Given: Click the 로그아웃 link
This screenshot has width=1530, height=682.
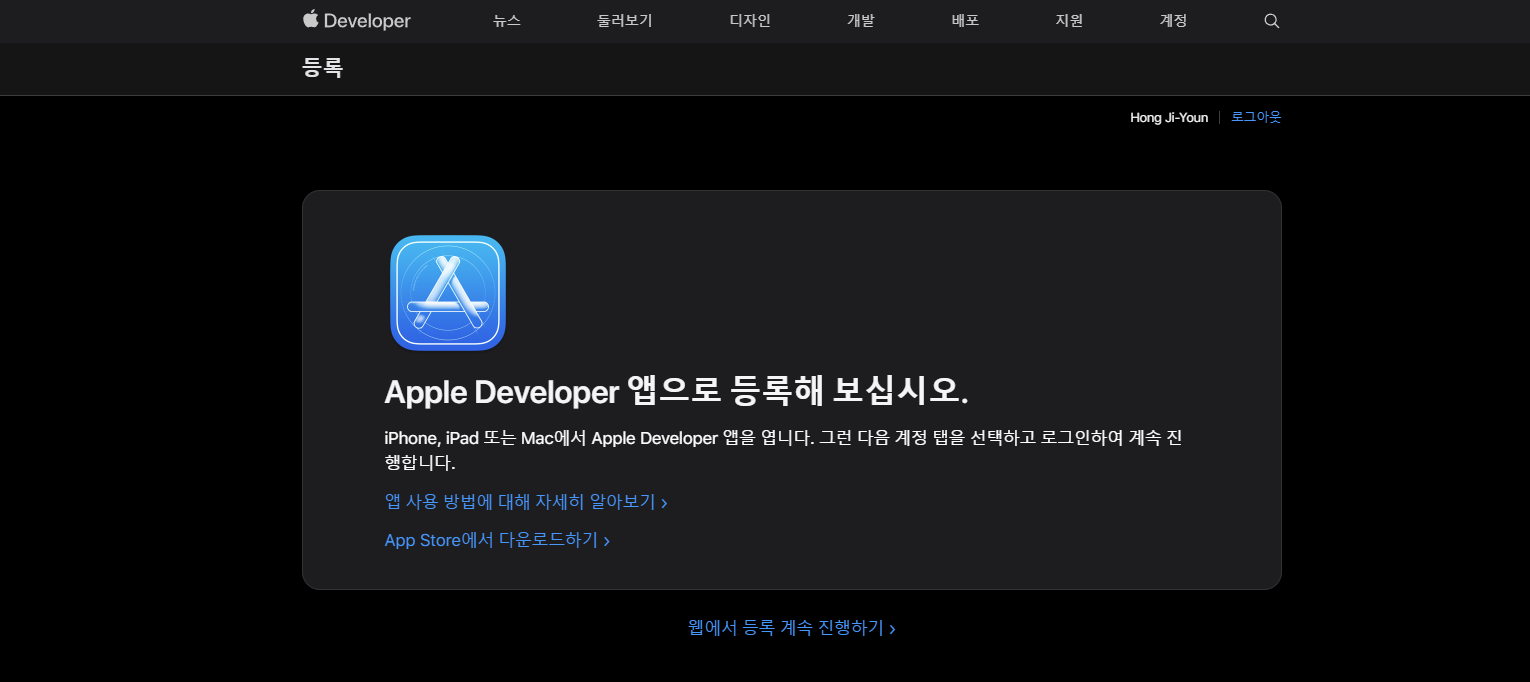Looking at the screenshot, I should pos(1256,117).
